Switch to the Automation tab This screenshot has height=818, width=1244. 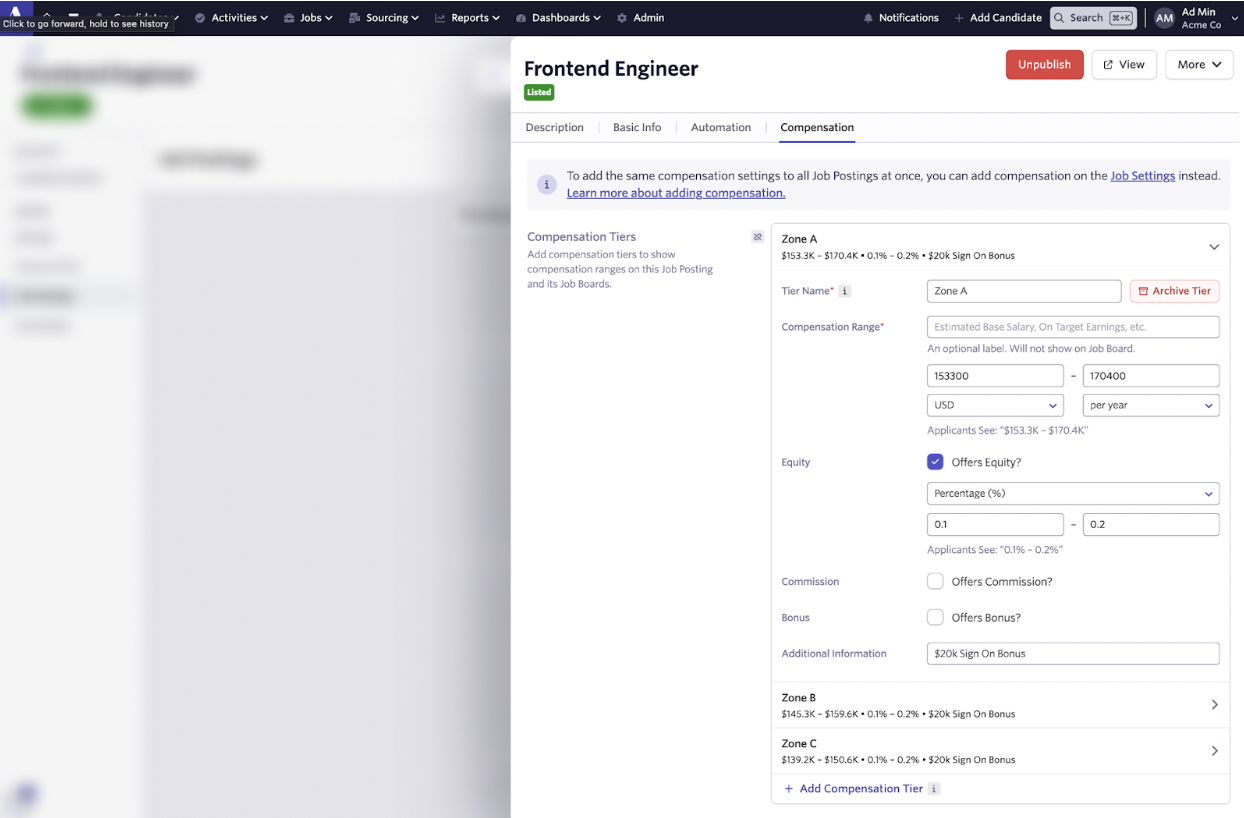720,127
